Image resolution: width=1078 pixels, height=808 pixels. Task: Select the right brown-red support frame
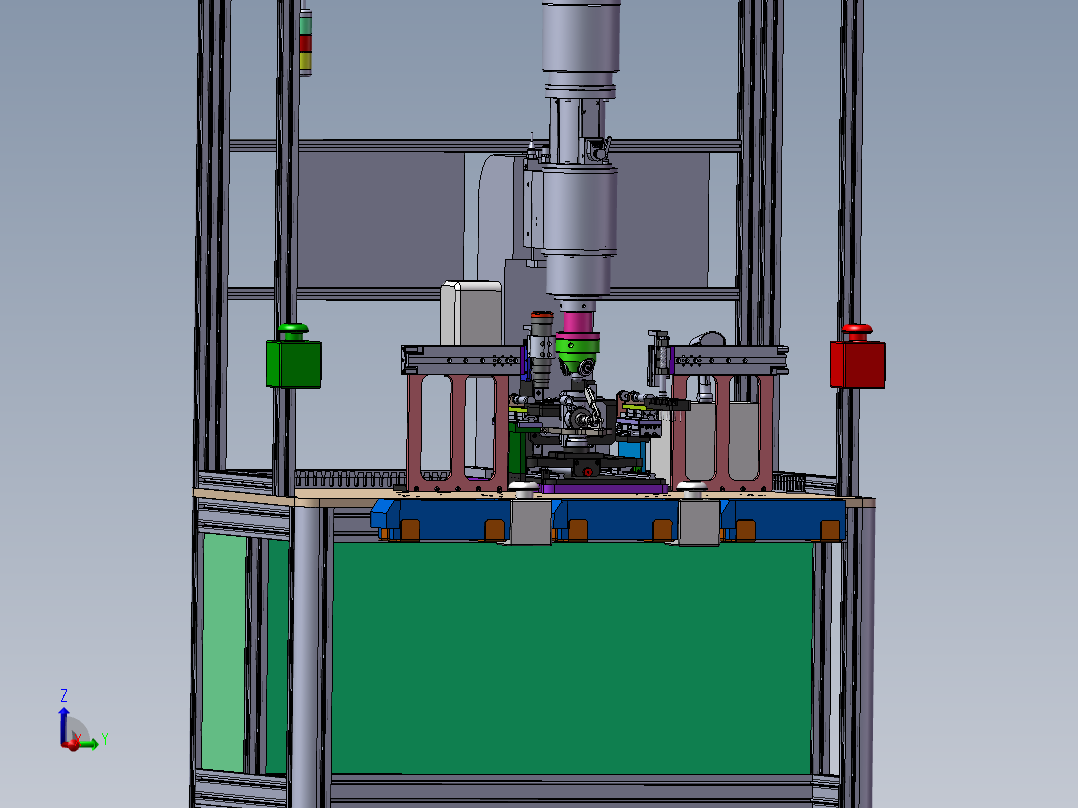click(x=722, y=432)
